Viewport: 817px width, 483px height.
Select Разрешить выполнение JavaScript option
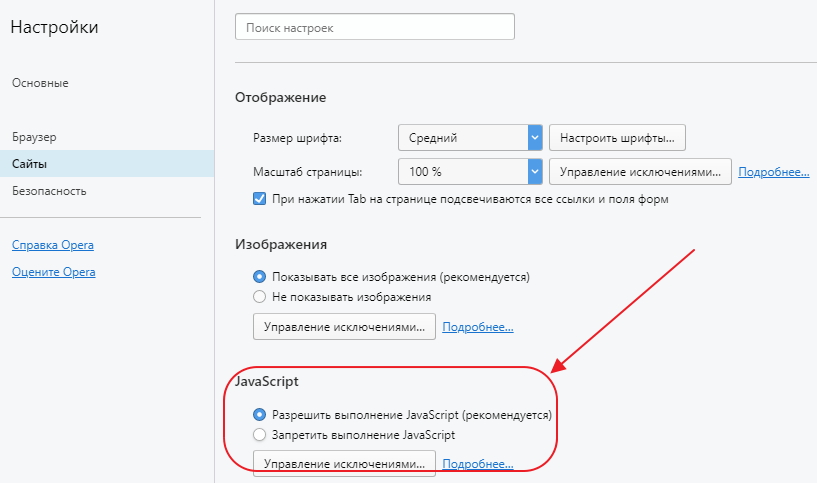pos(260,414)
